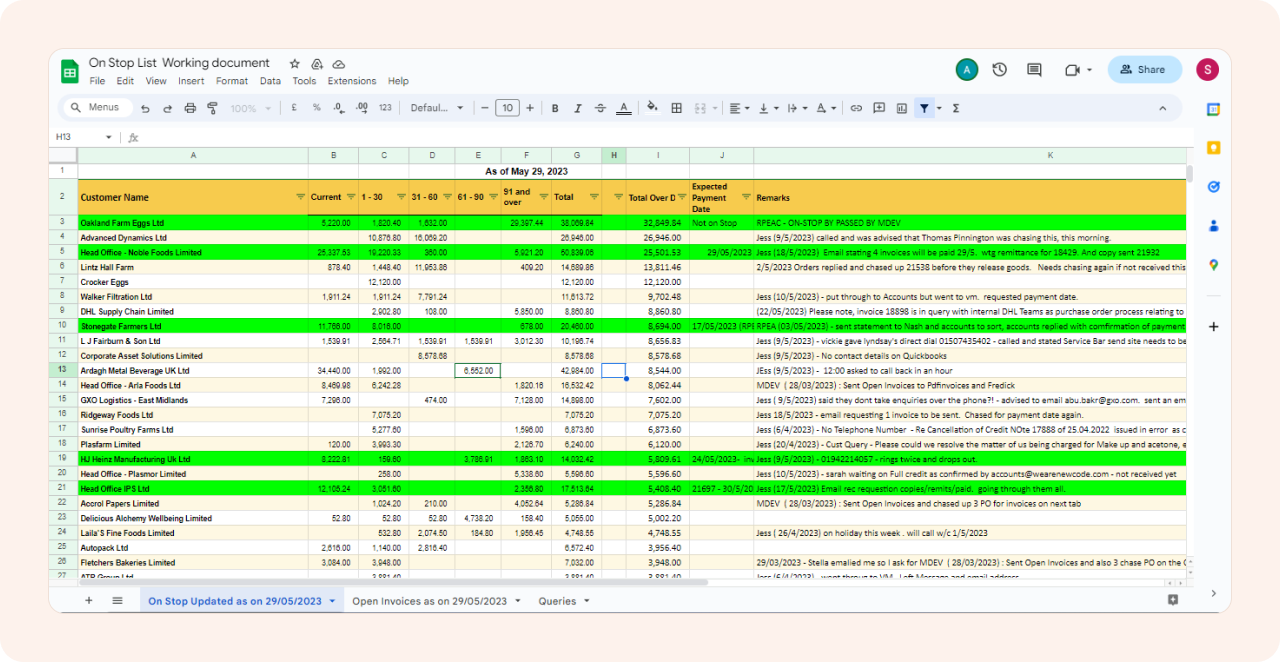1280x662 pixels.
Task: Open Google Keep side panel
Action: pos(1213,148)
